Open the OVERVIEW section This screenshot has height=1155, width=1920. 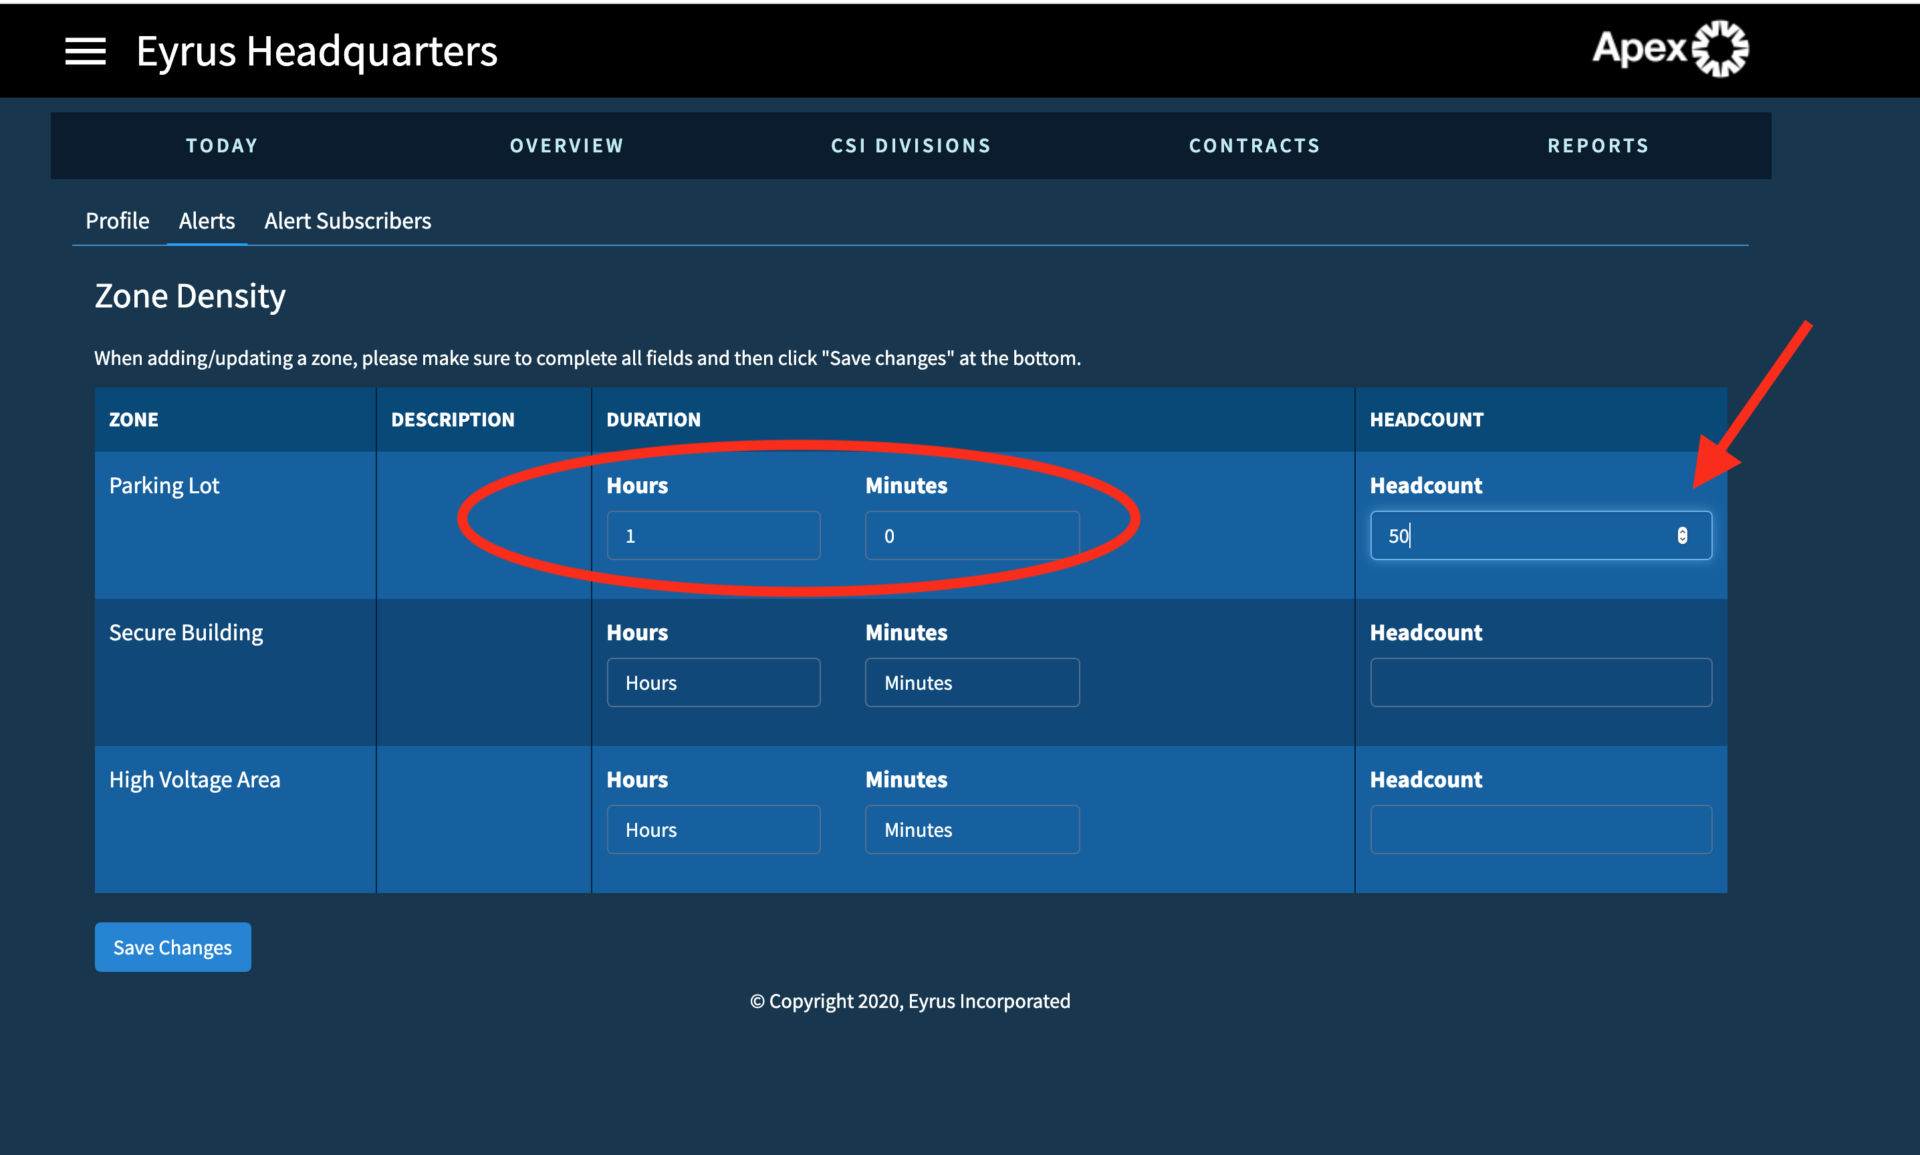click(566, 145)
